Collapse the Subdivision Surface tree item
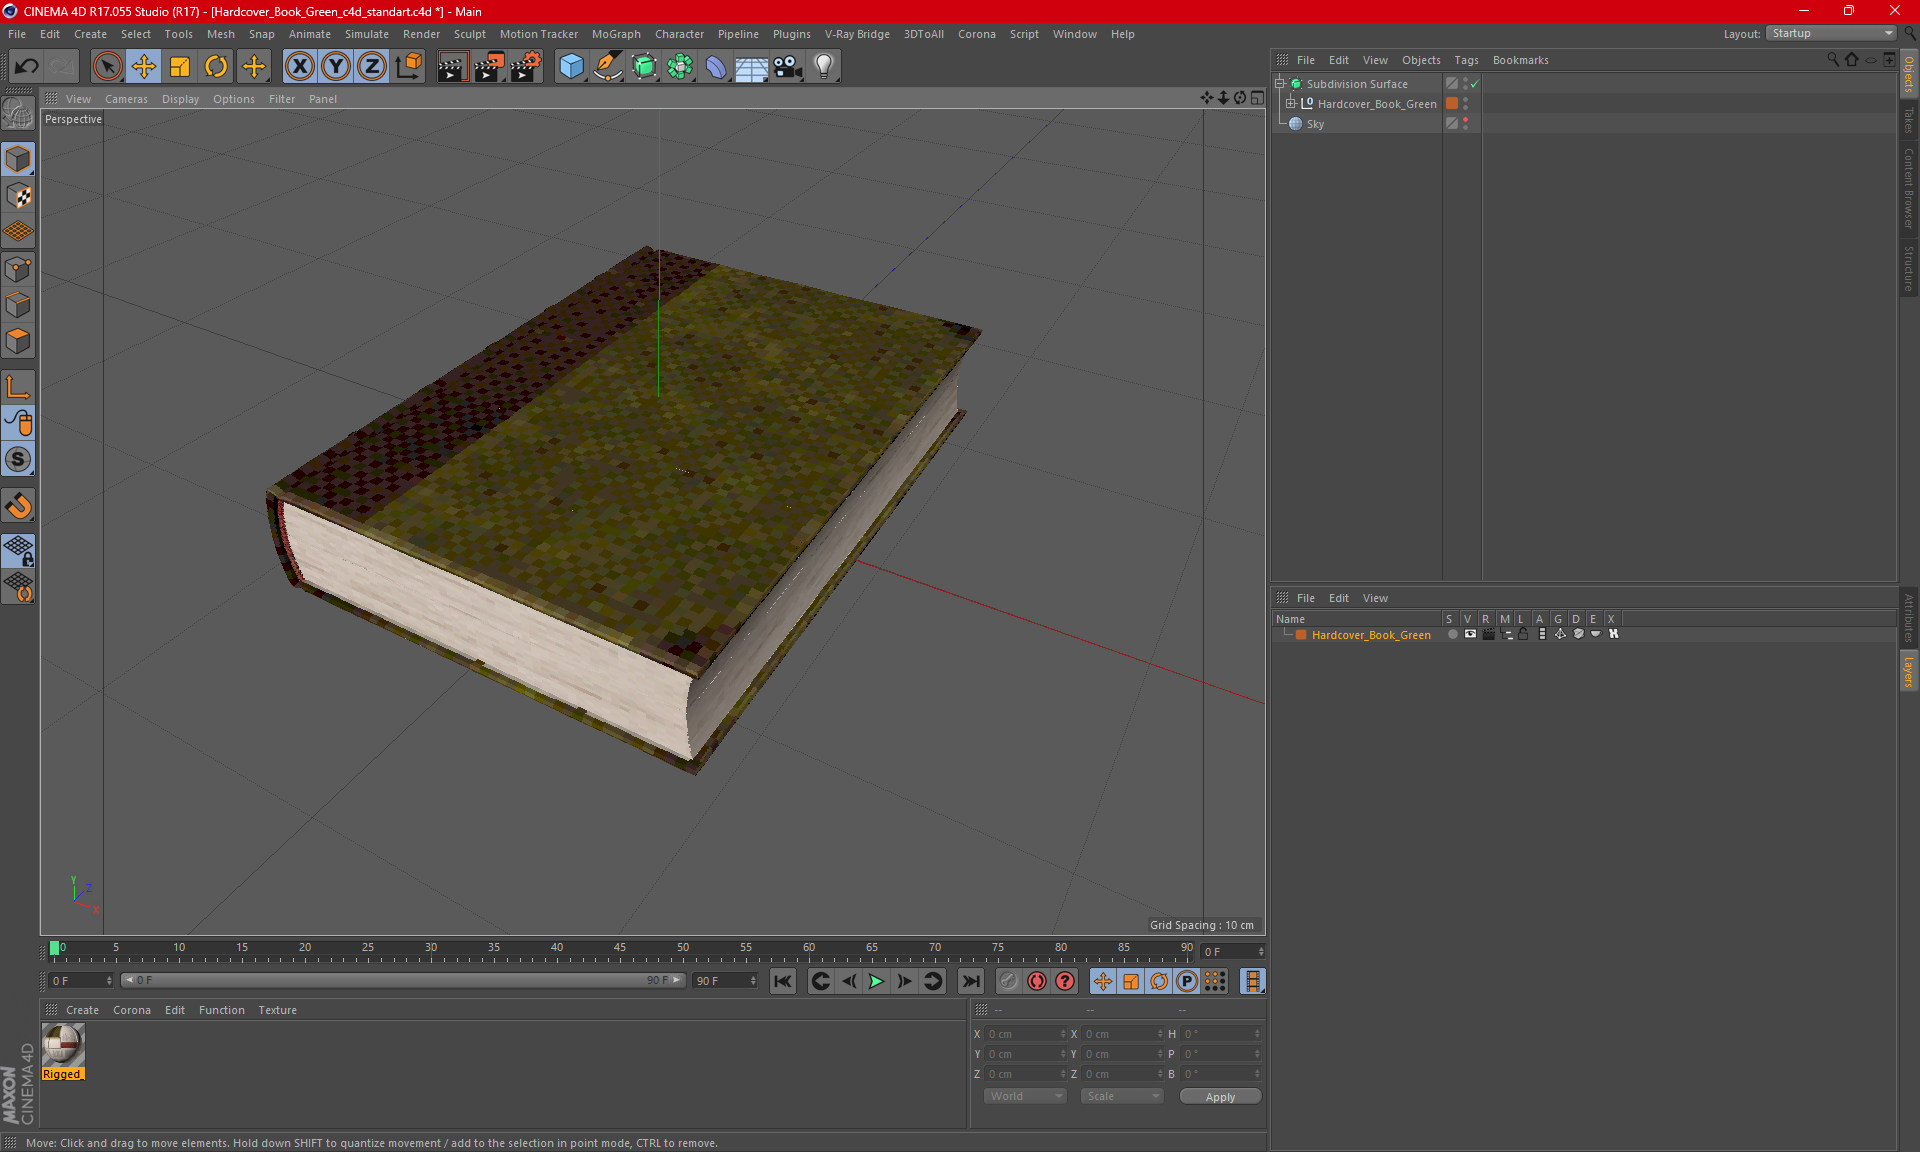Viewport: 1920px width, 1152px height. (x=1280, y=84)
